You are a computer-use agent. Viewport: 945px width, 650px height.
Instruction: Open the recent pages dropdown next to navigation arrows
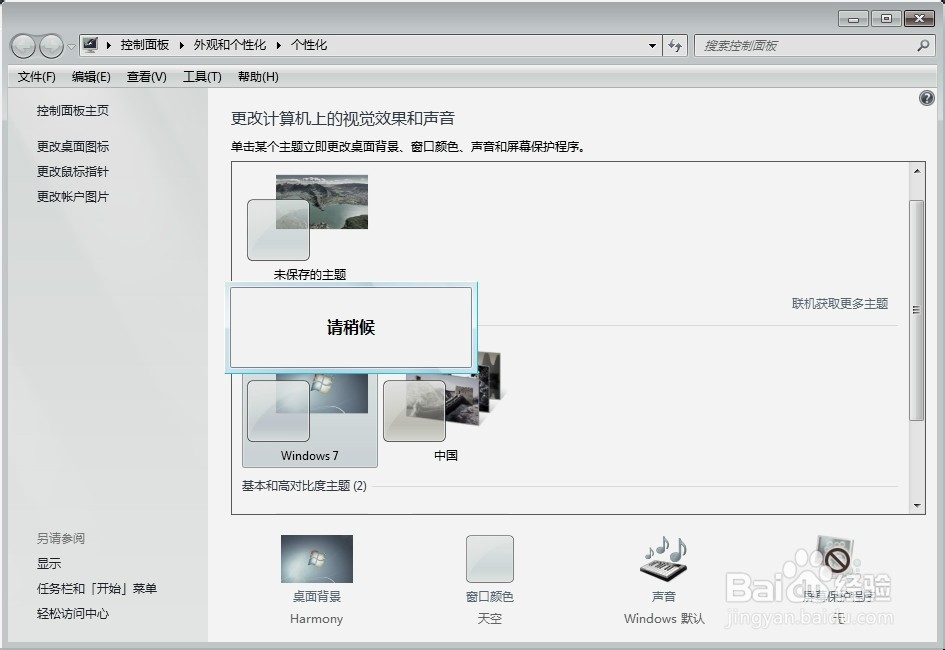tap(70, 46)
